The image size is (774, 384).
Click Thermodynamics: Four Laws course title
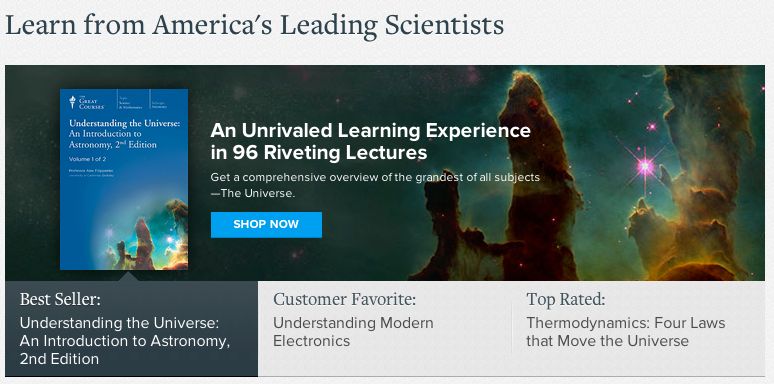click(625, 332)
